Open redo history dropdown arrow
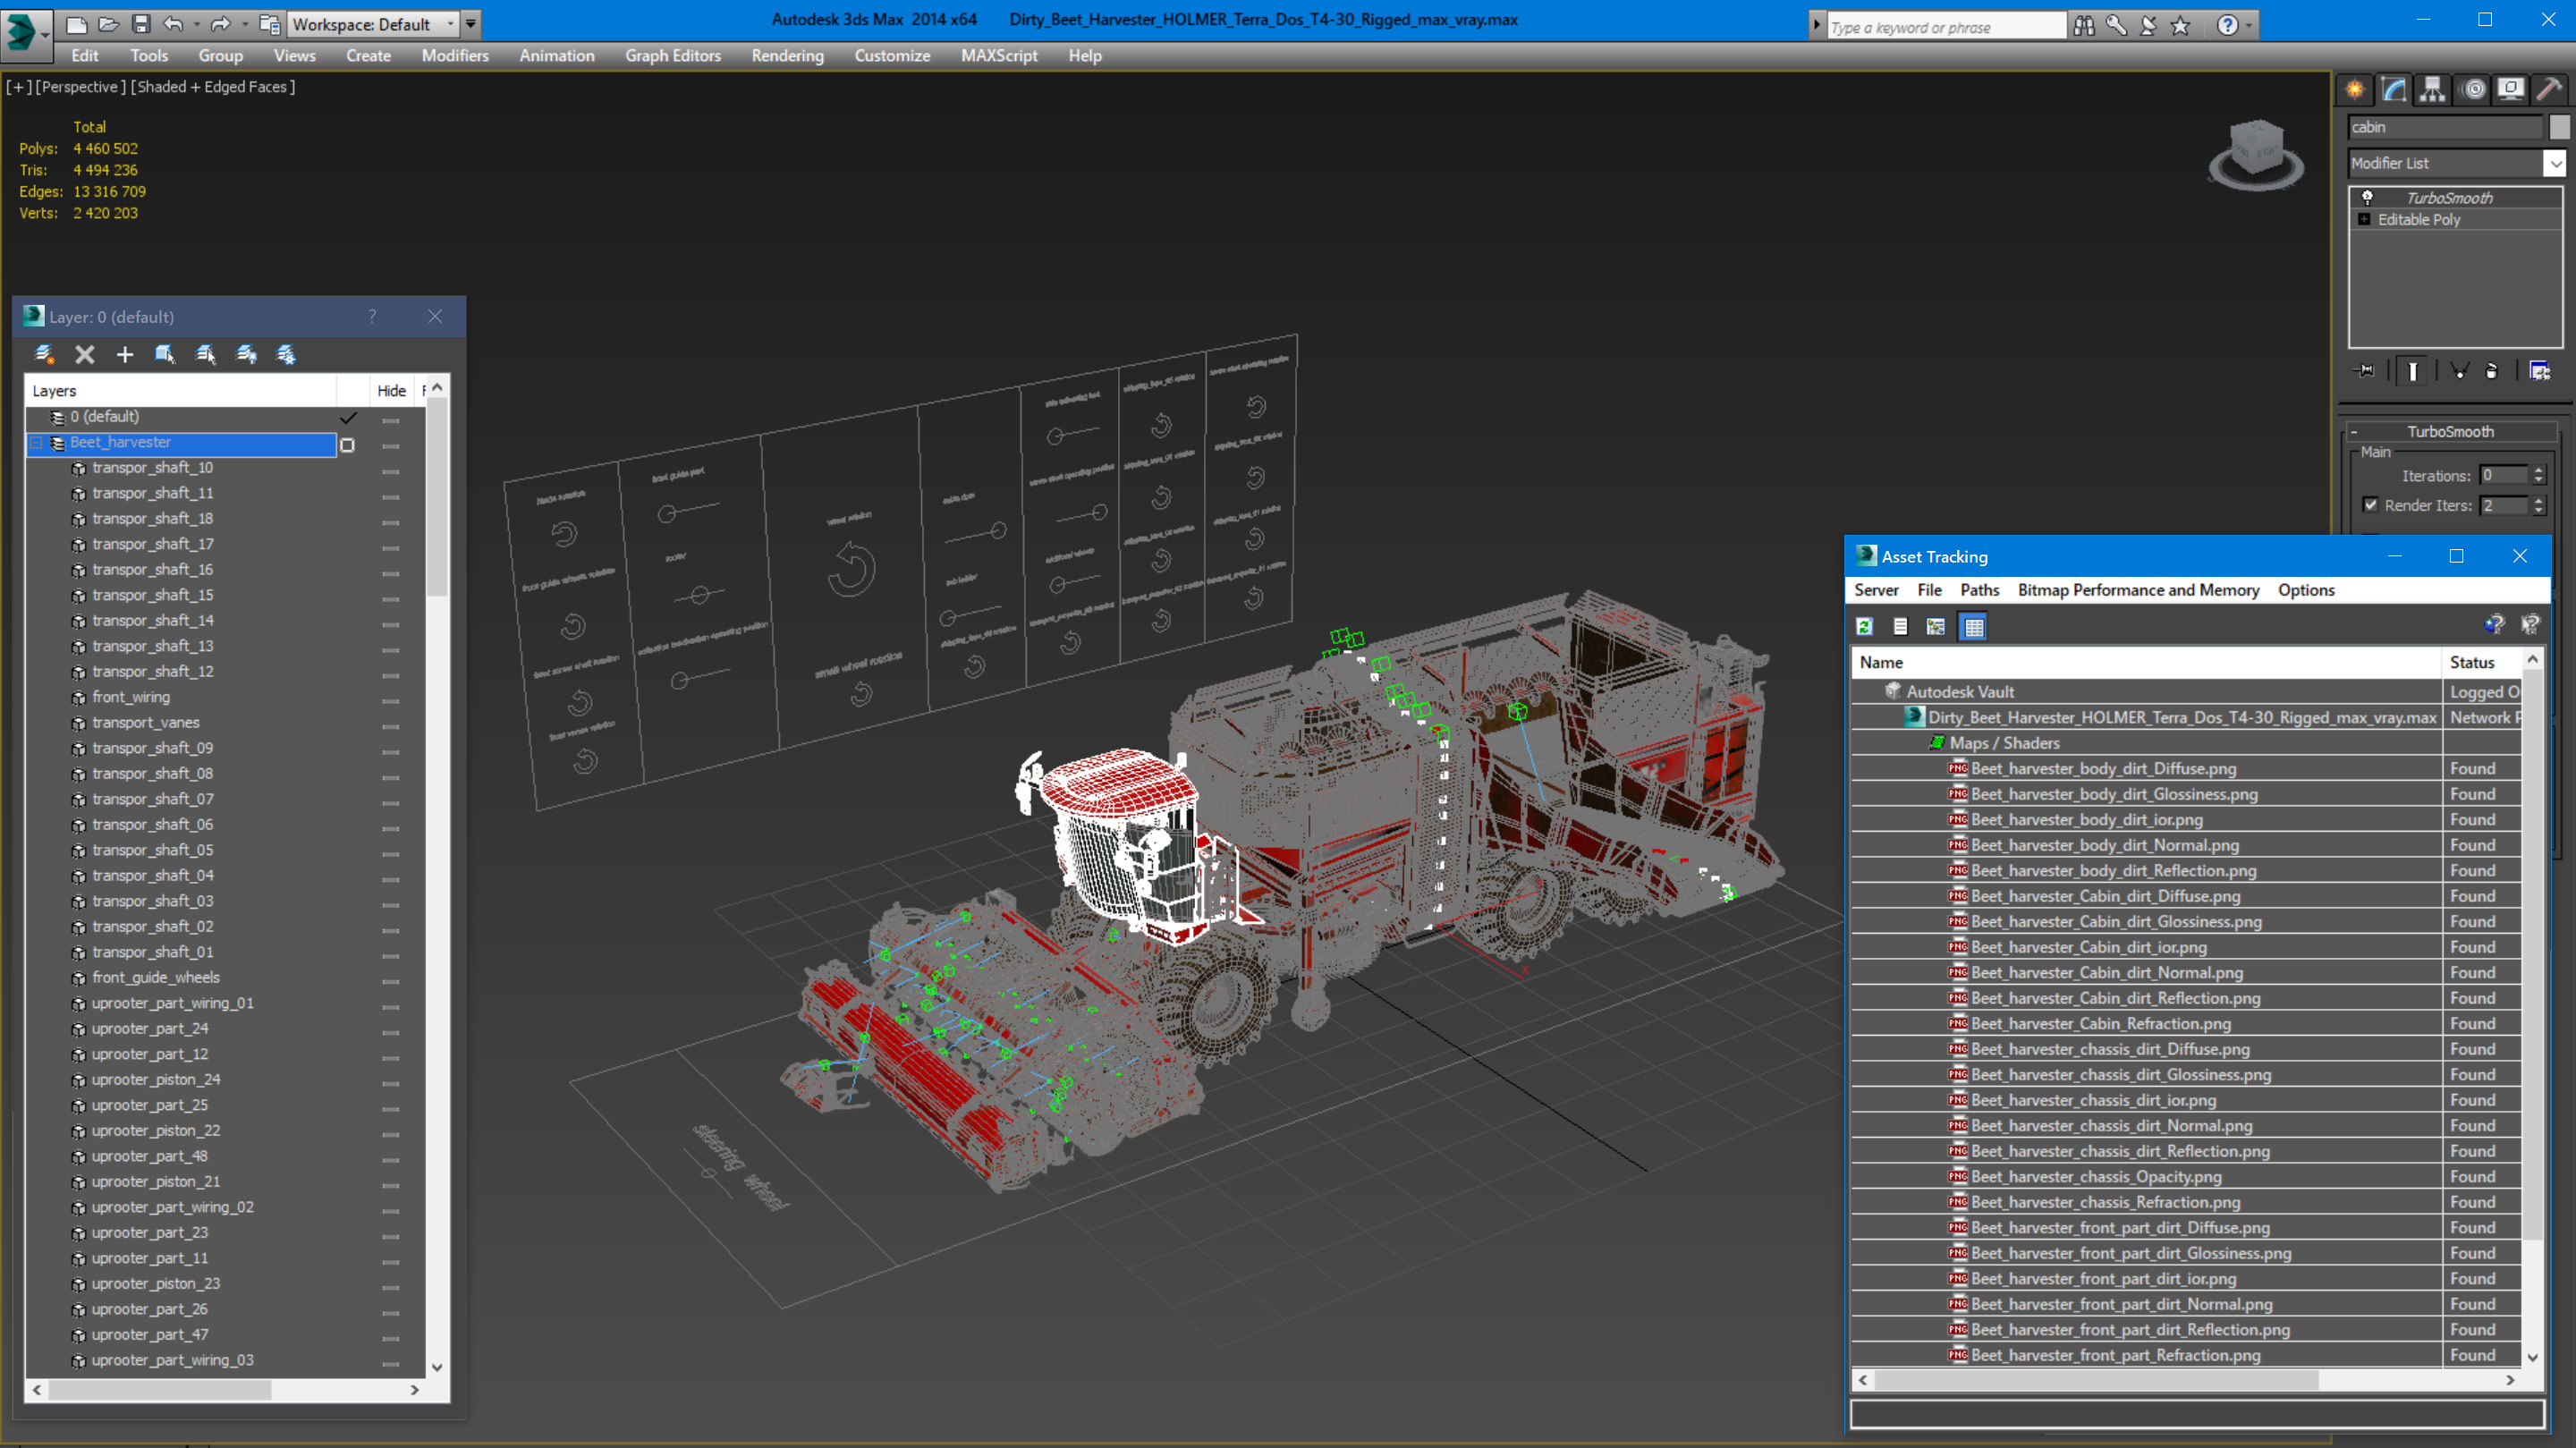The width and height of the screenshot is (2576, 1448). pos(244,24)
